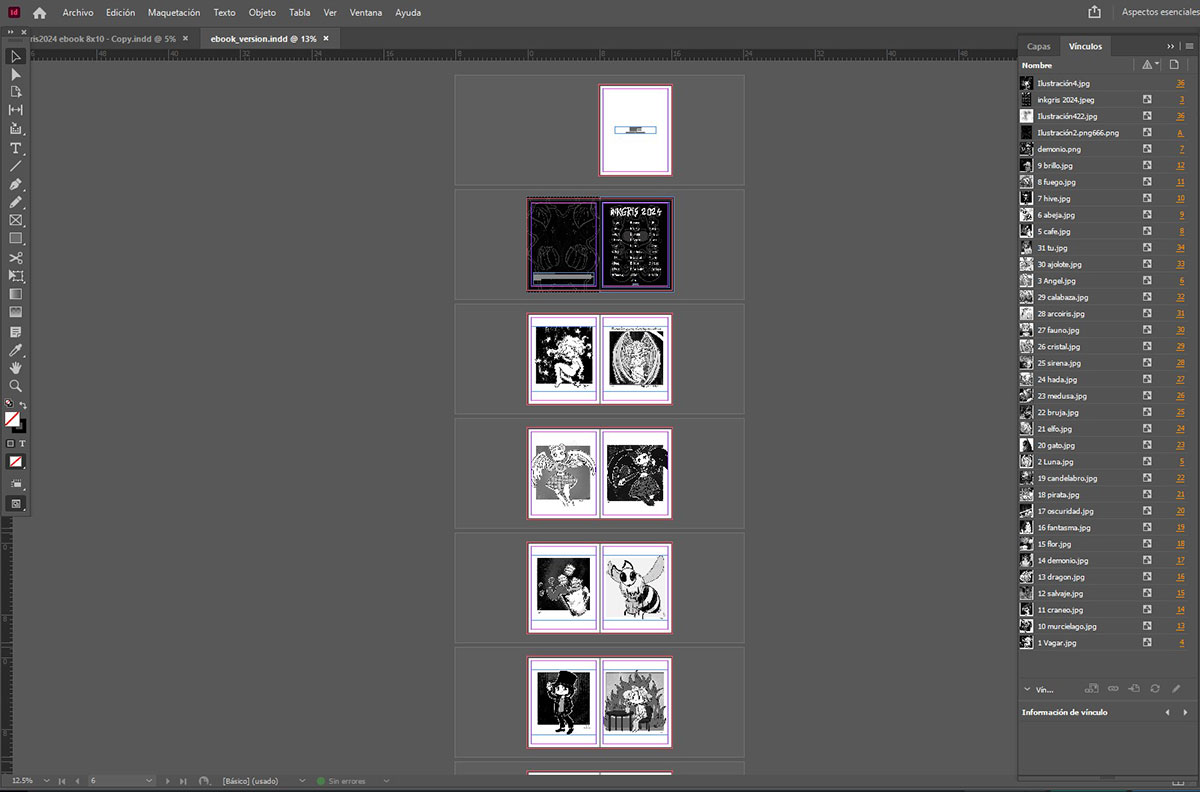Select the Gradient Swatch tool
This screenshot has height=792, width=1200.
pyautogui.click(x=16, y=294)
